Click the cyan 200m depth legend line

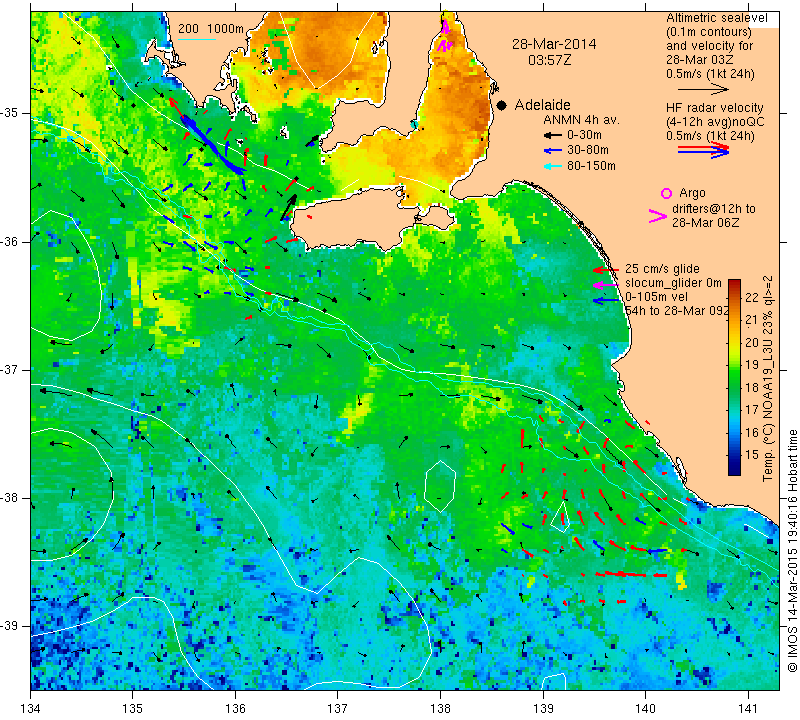click(x=197, y=39)
